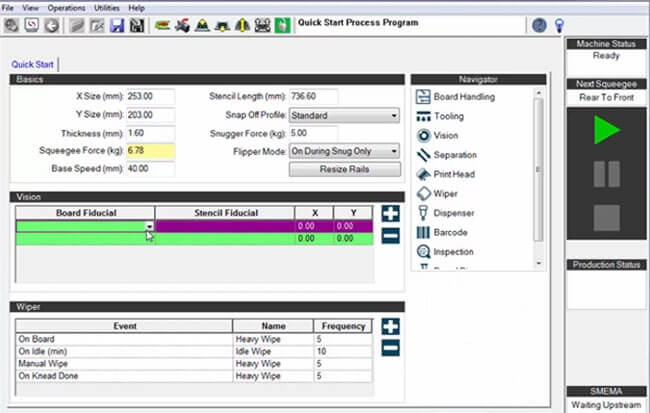Open the Barcode navigator entry
This screenshot has width=650, height=413.
pyautogui.click(x=451, y=232)
